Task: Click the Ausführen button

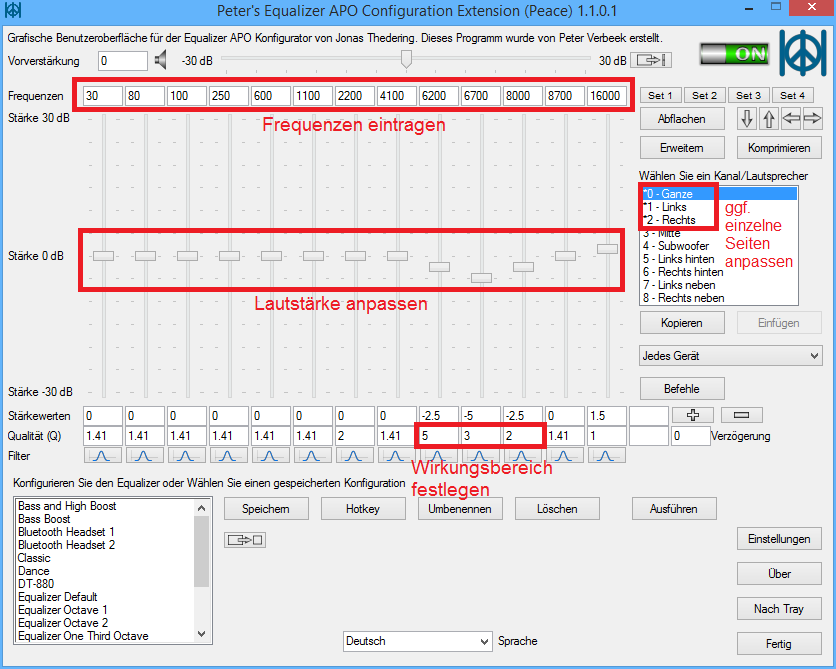Action: point(674,509)
